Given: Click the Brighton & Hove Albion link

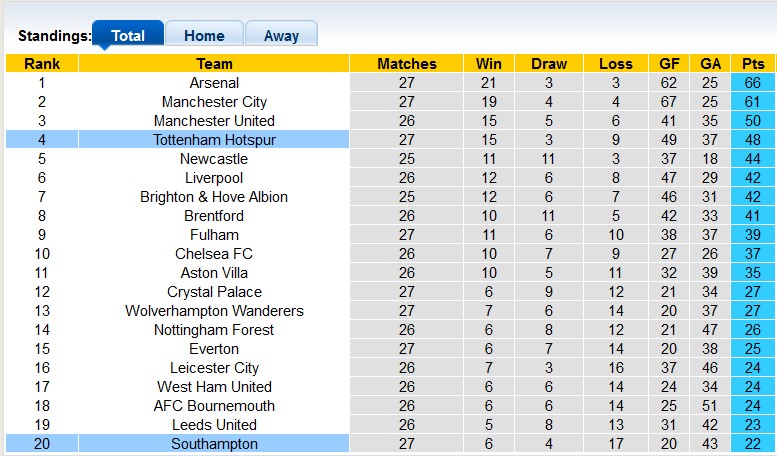Looking at the screenshot, I should 214,197.
